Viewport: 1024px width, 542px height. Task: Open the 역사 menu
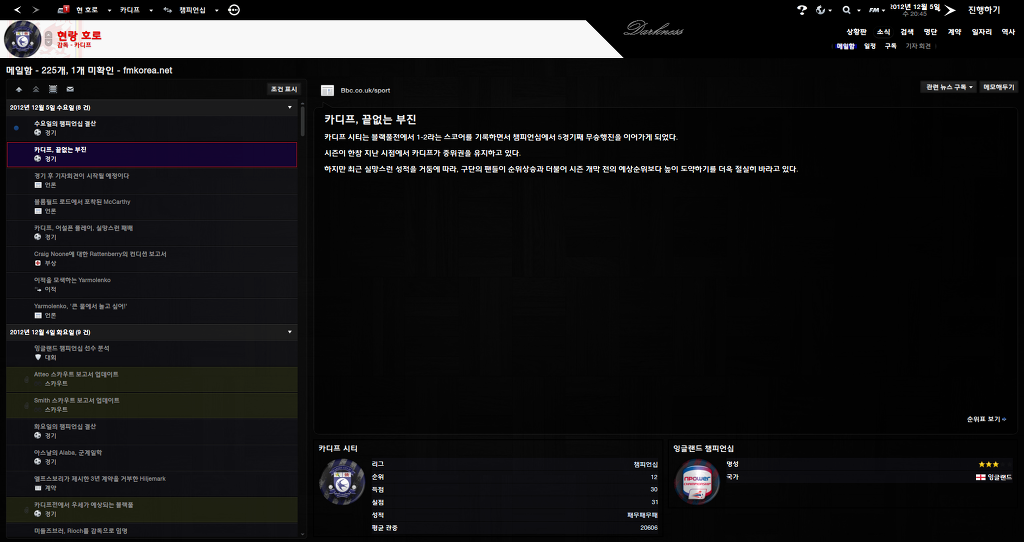[x=1009, y=31]
